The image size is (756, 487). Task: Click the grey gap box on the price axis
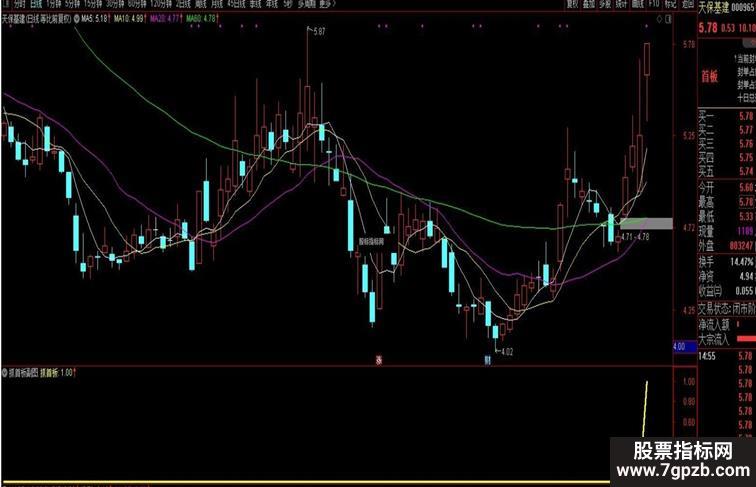[x=646, y=223]
